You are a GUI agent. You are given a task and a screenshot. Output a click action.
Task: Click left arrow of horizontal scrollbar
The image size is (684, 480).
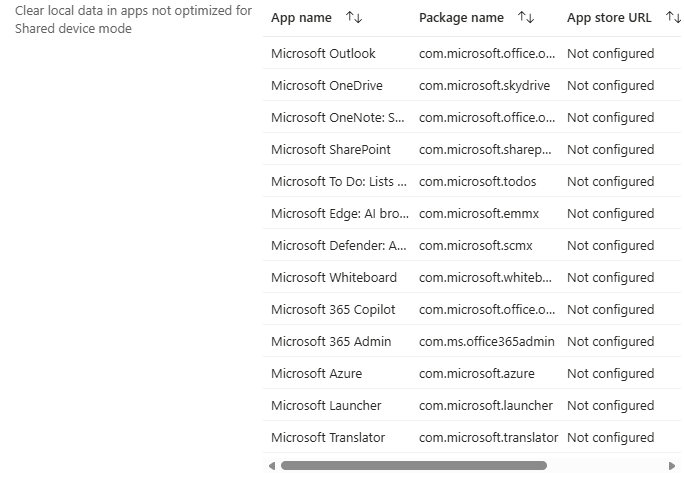click(x=272, y=466)
